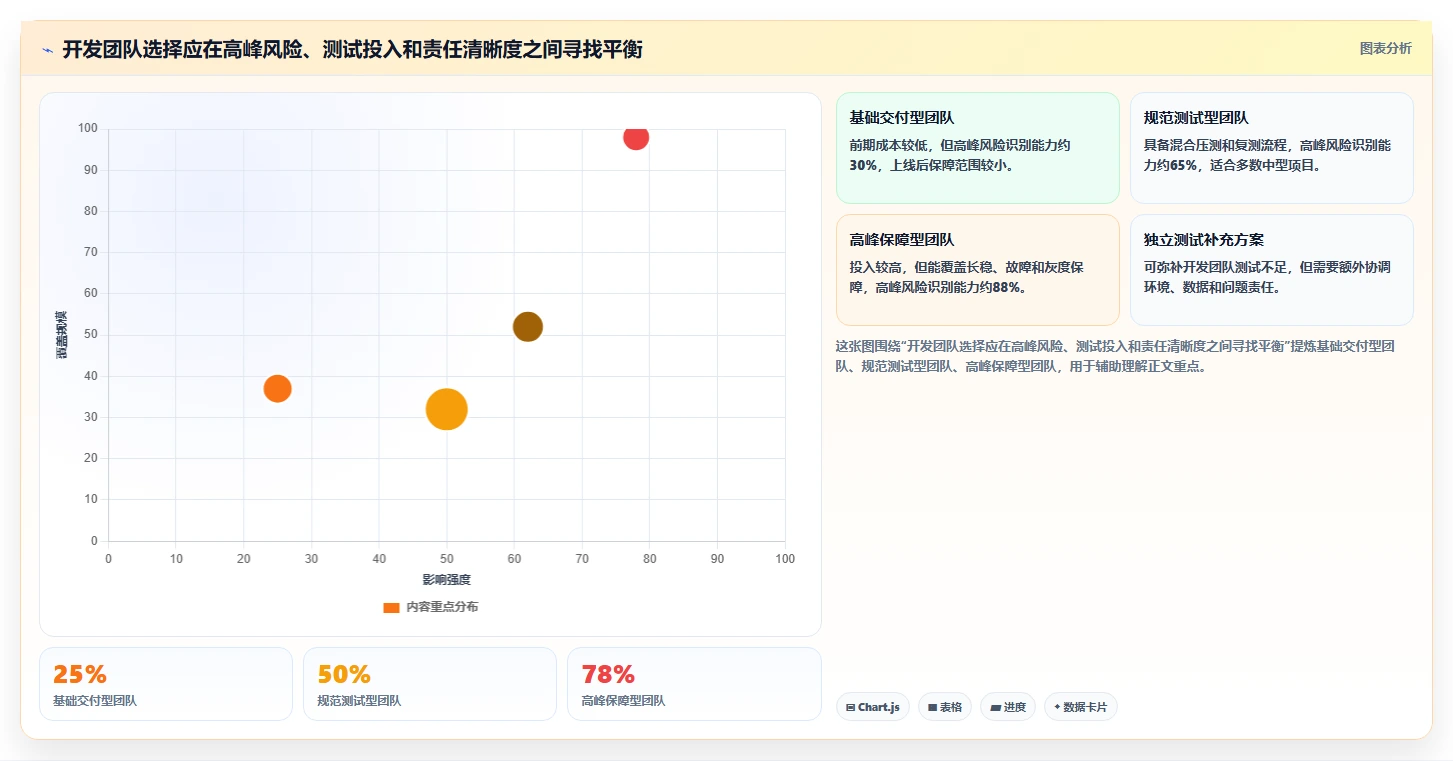Image resolution: width=1453 pixels, height=761 pixels.
Task: Click the x-axis tick label 100
Action: click(785, 558)
